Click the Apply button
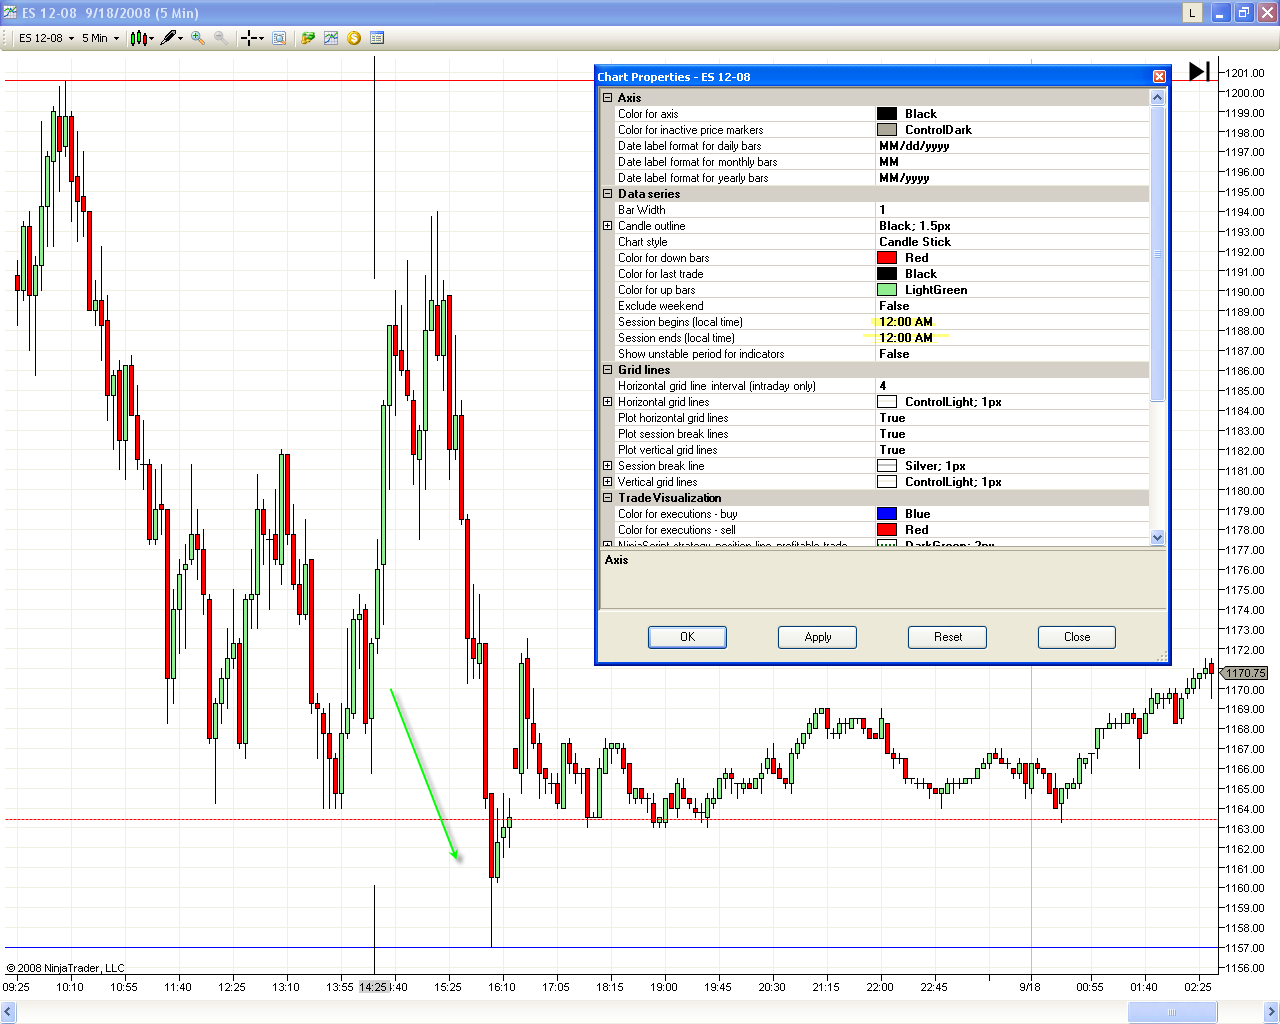 [x=817, y=637]
